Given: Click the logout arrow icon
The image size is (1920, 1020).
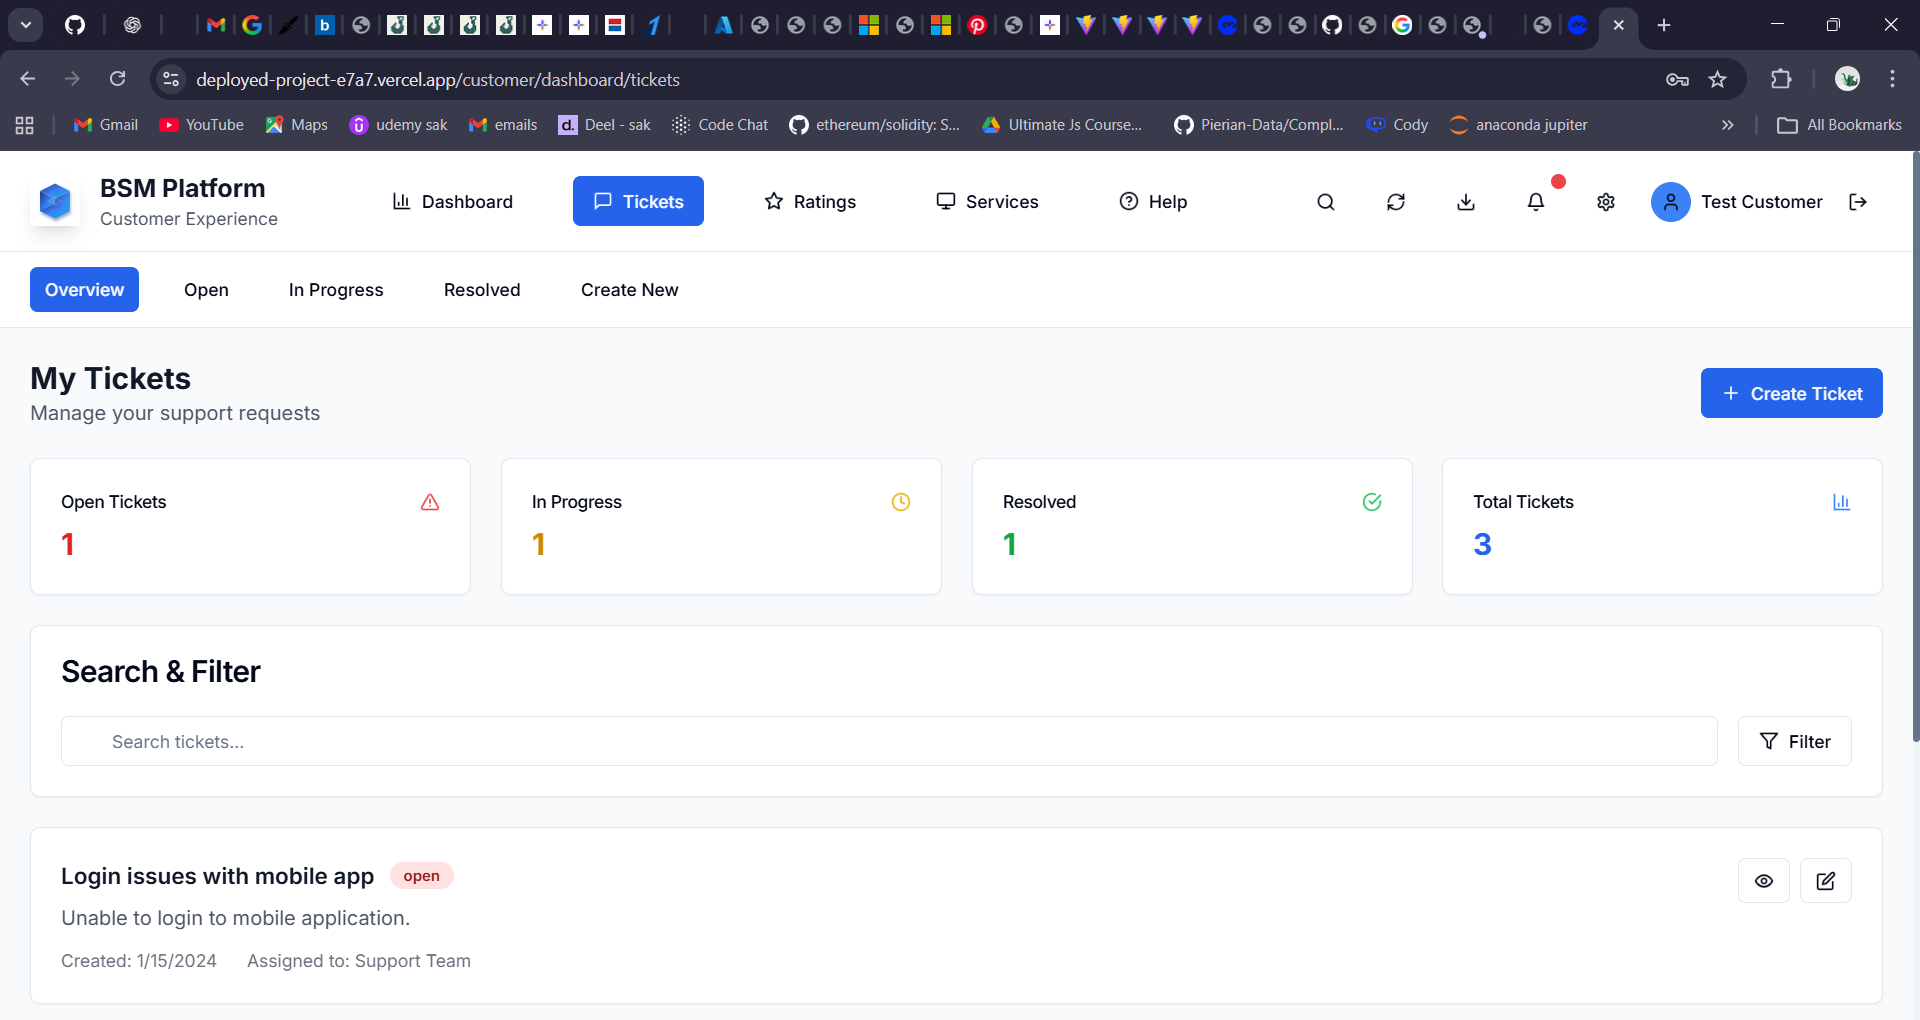Looking at the screenshot, I should pos(1858,202).
